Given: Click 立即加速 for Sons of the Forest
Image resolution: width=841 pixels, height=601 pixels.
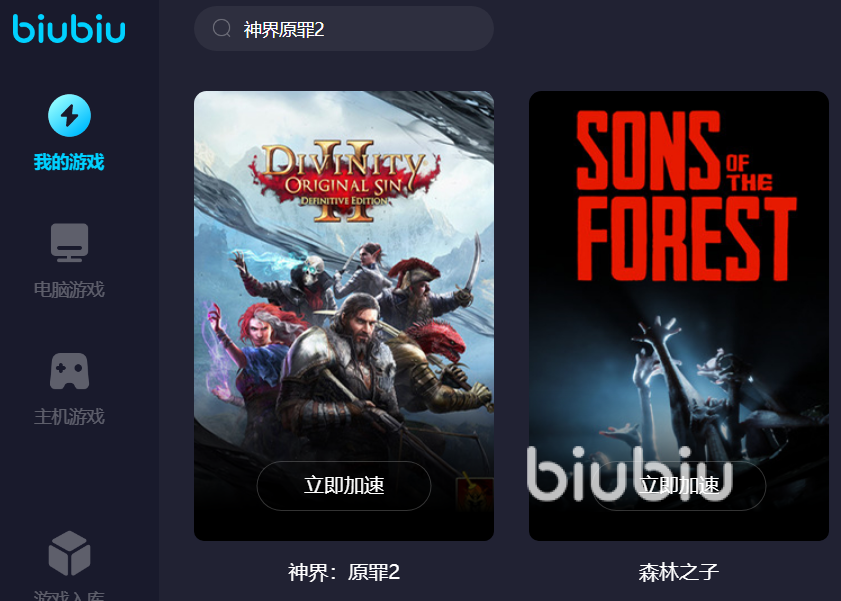Looking at the screenshot, I should point(679,486).
